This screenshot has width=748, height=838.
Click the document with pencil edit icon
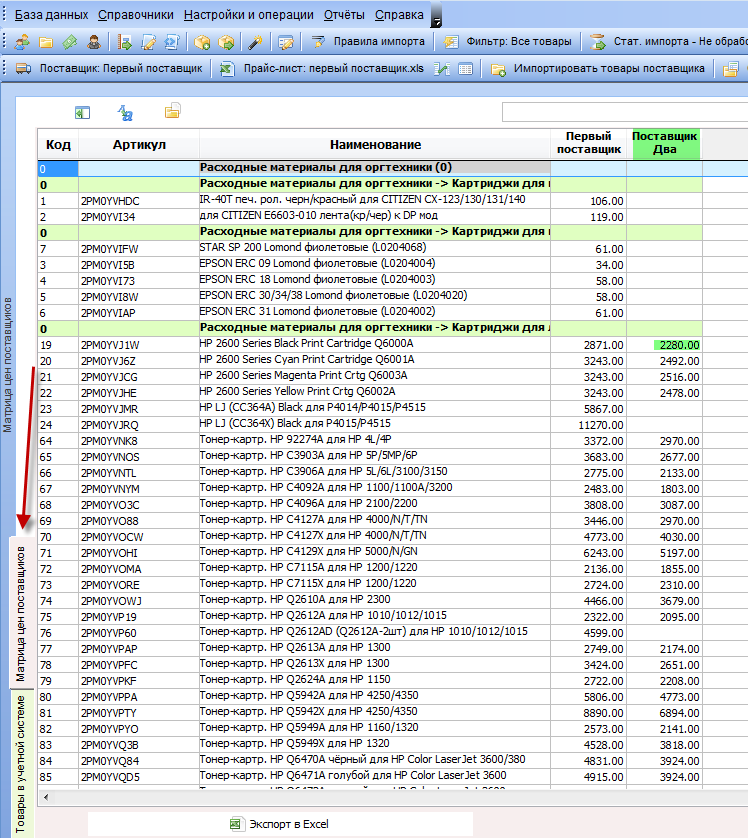pyautogui.click(x=148, y=42)
